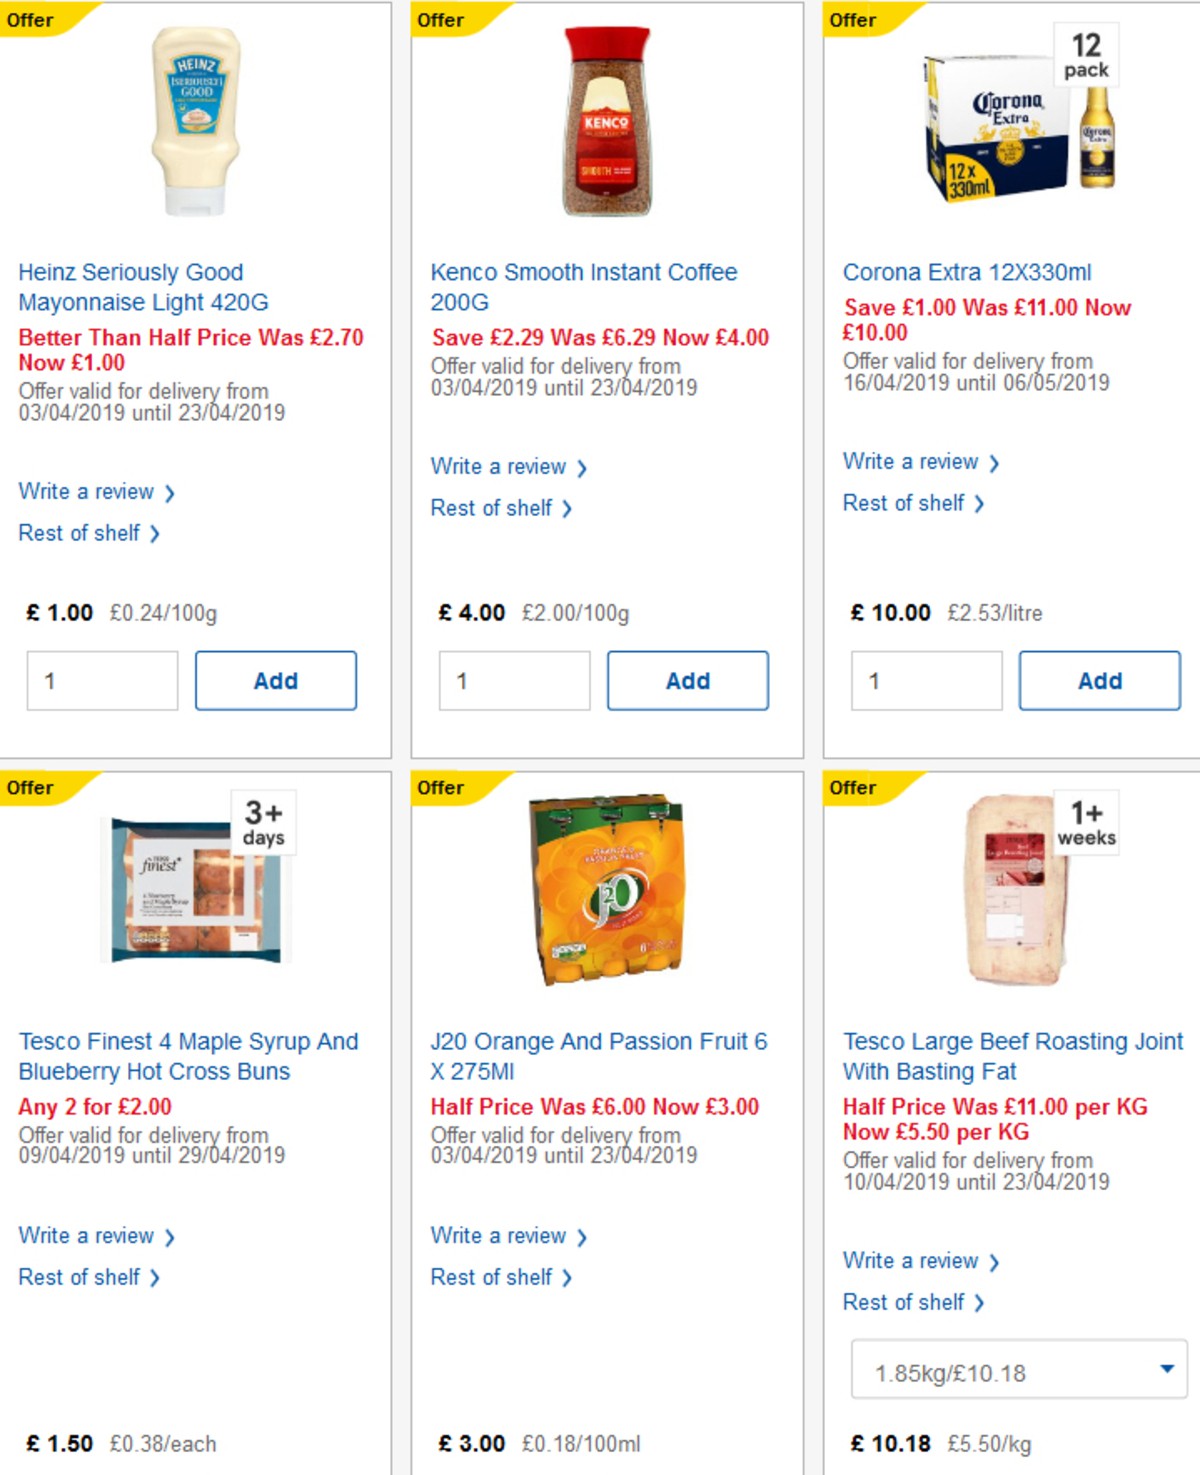Add Heinz Seriously Good Mayonnaise to basket
Image resolution: width=1200 pixels, height=1475 pixels.
point(276,680)
